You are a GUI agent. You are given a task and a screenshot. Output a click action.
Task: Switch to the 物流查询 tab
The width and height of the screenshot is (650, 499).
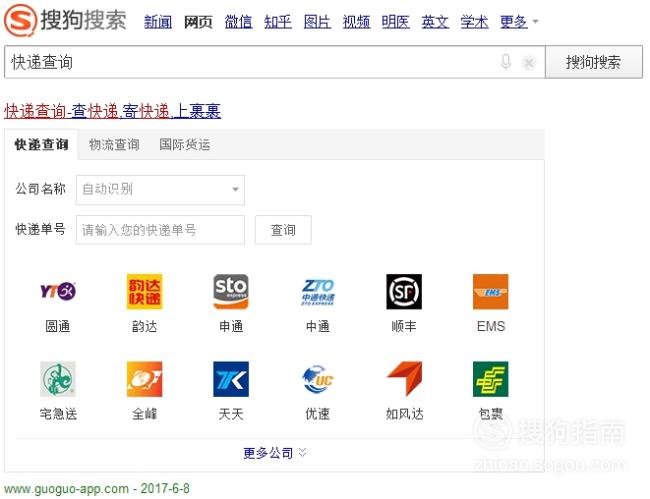click(x=114, y=145)
